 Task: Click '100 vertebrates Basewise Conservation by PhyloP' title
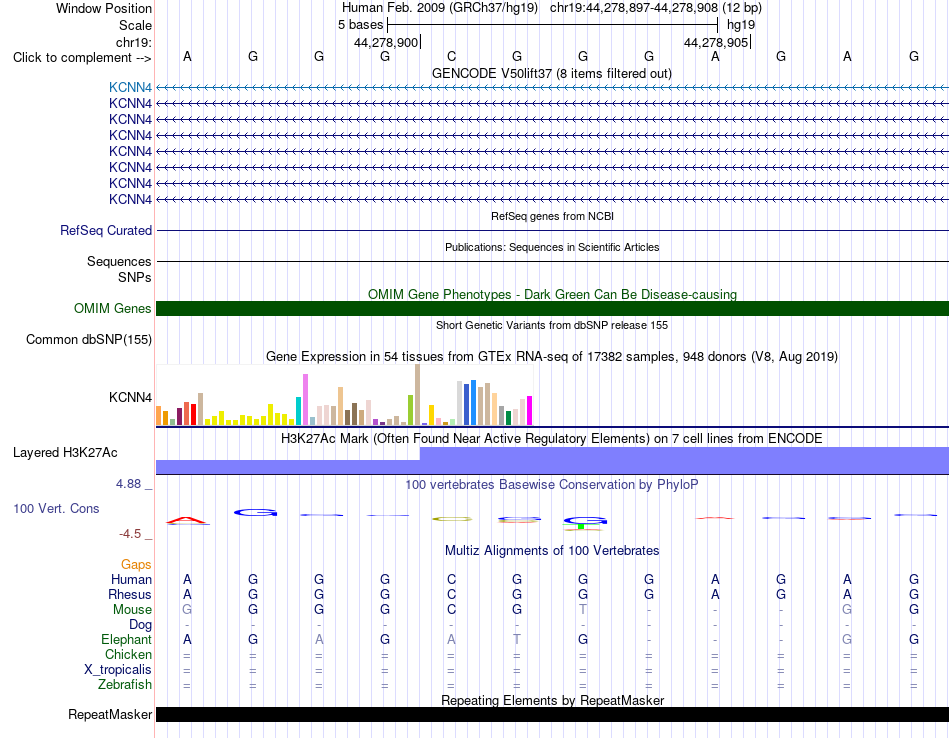[552, 485]
